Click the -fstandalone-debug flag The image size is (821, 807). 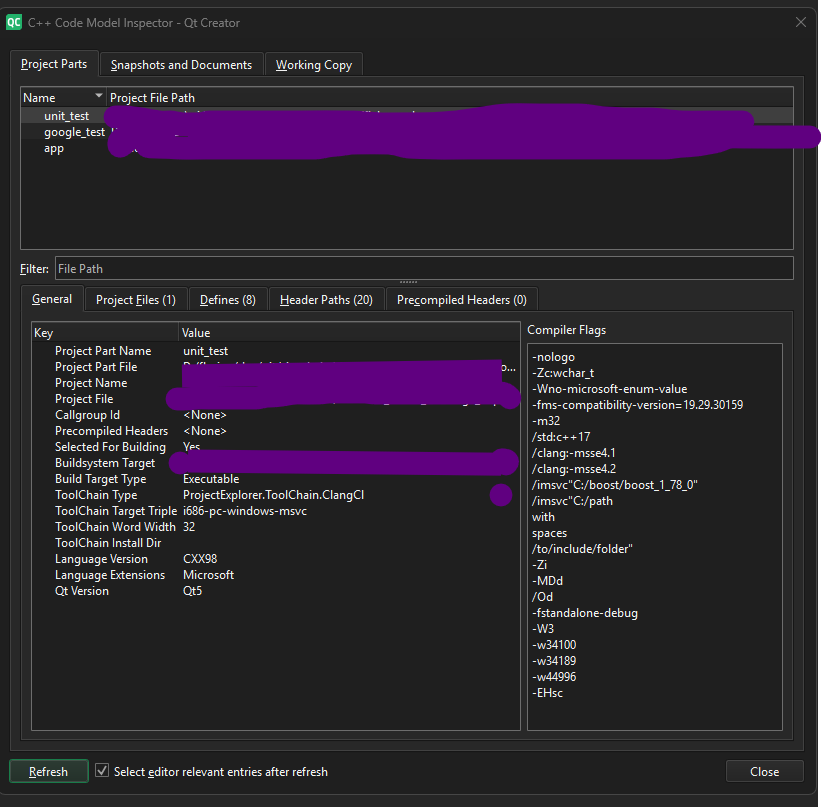[x=585, y=613]
